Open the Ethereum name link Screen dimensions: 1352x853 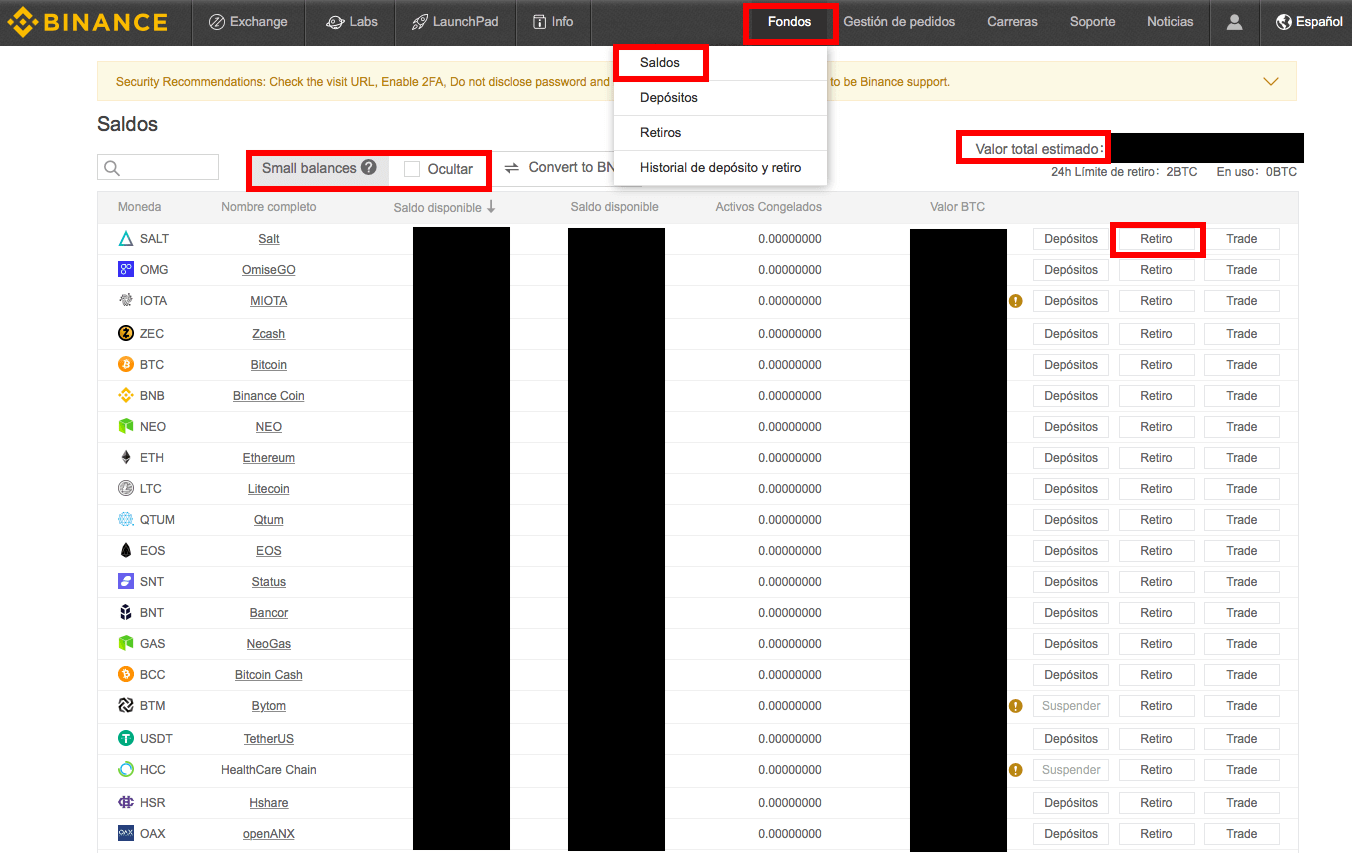[269, 458]
